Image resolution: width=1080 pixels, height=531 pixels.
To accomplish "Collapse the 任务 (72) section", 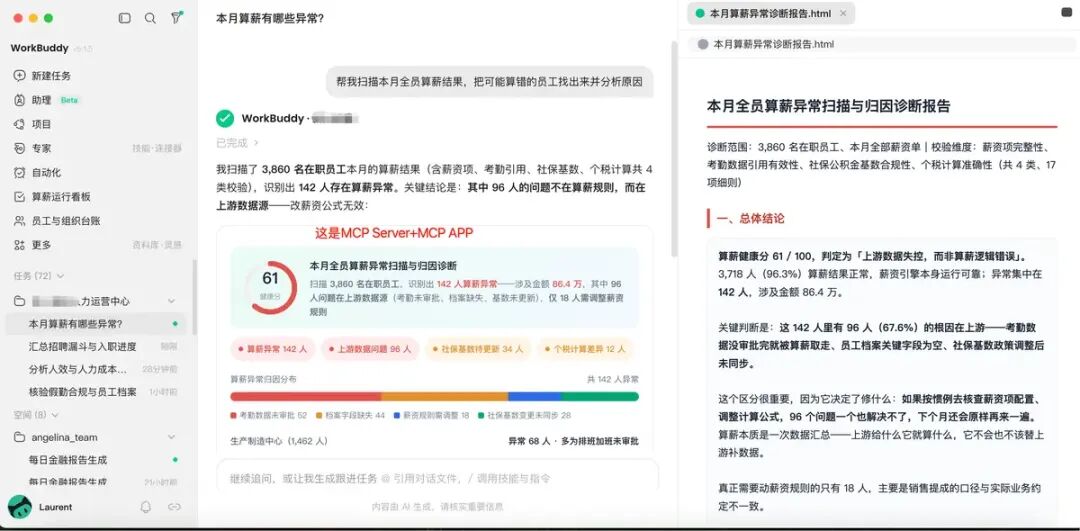I will pyautogui.click(x=39, y=275).
